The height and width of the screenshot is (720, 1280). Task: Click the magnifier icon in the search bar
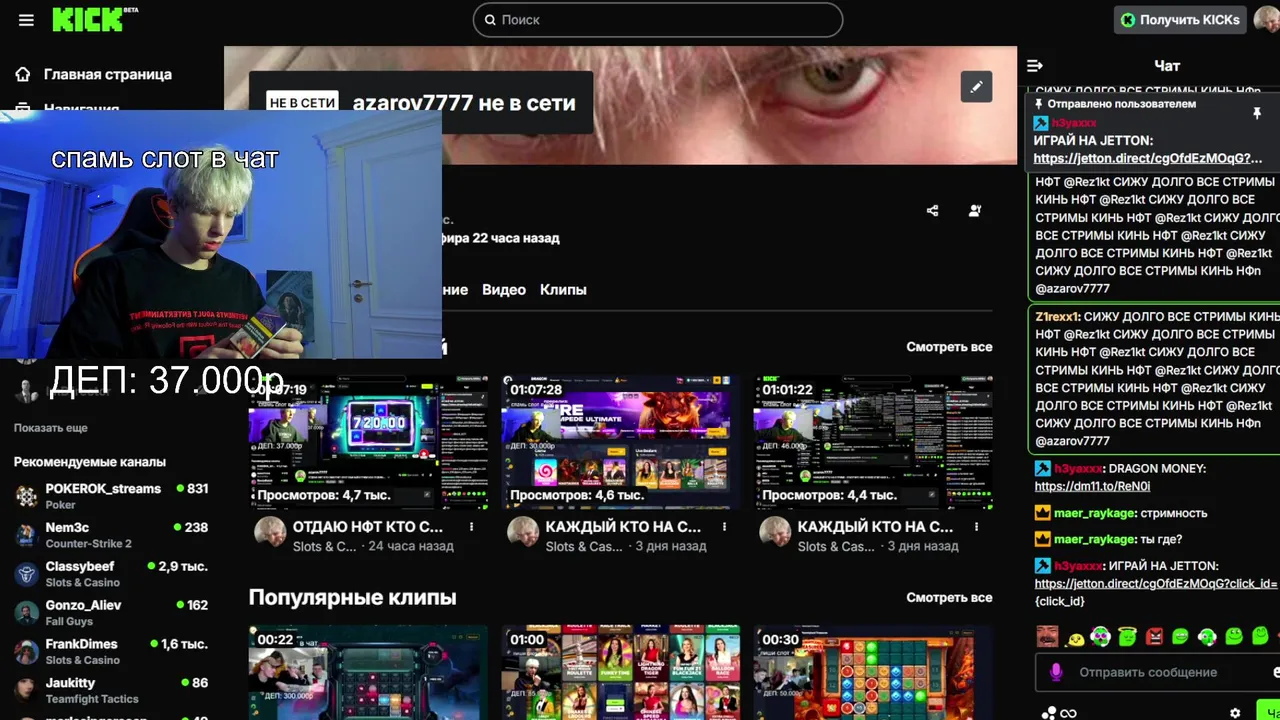point(490,20)
